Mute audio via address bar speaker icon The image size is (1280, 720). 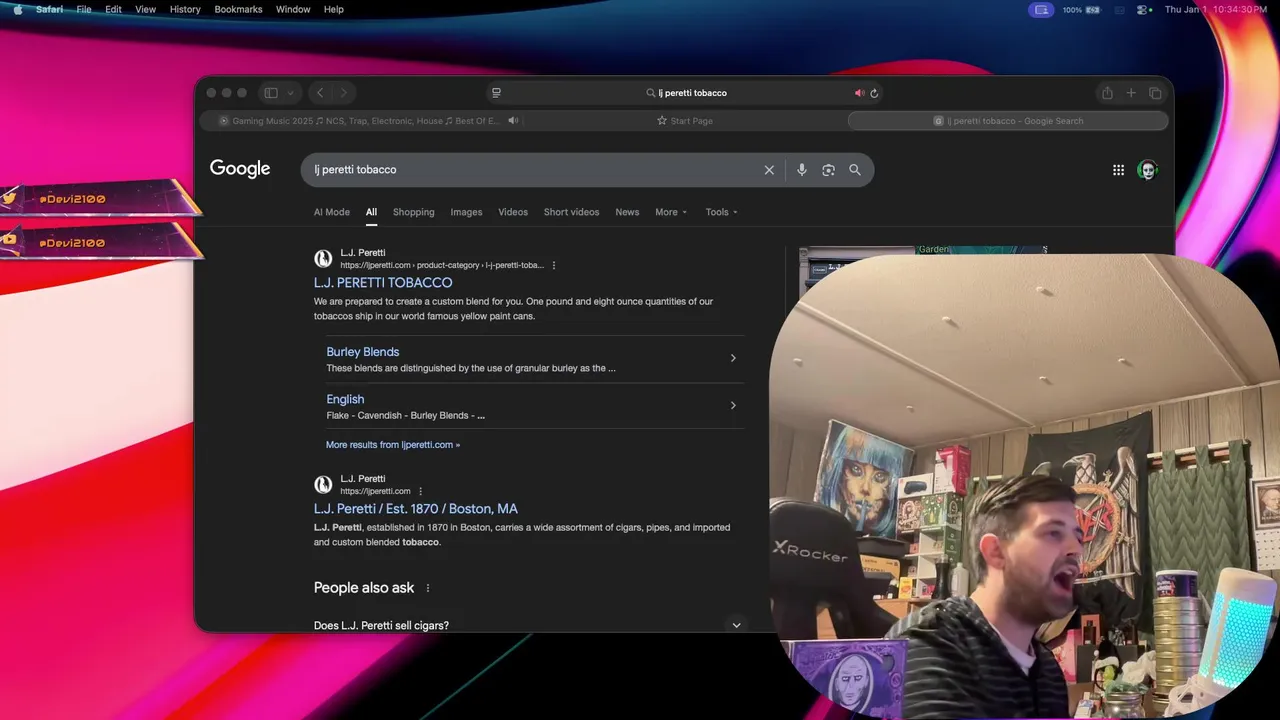coord(859,93)
